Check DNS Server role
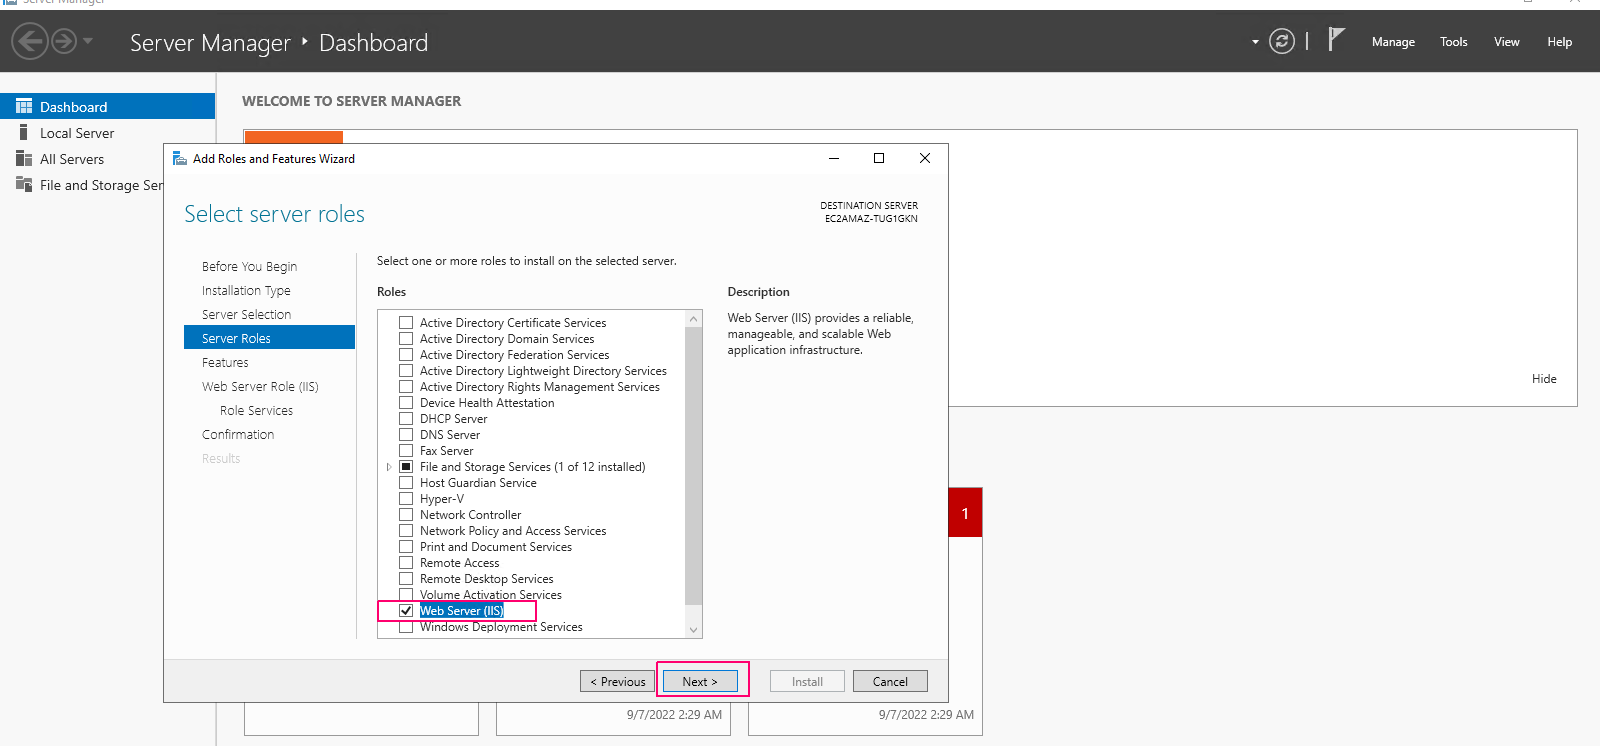Image resolution: width=1600 pixels, height=746 pixels. [406, 435]
